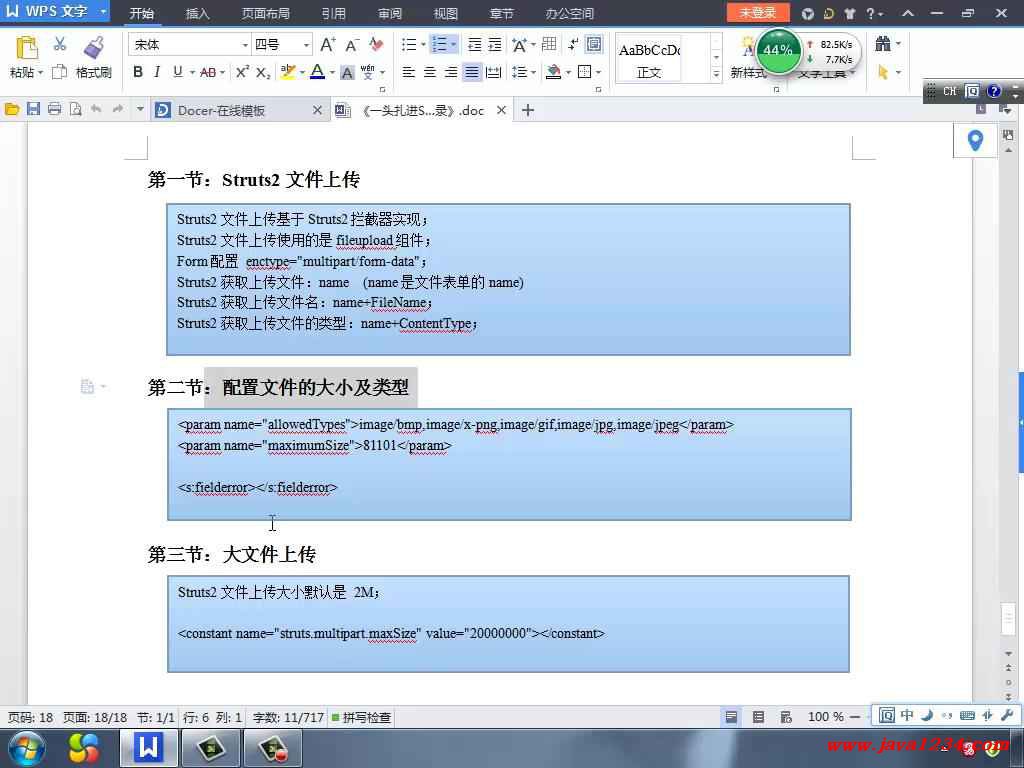Print the document with printer icon
The width and height of the screenshot is (1024, 768).
(54, 110)
